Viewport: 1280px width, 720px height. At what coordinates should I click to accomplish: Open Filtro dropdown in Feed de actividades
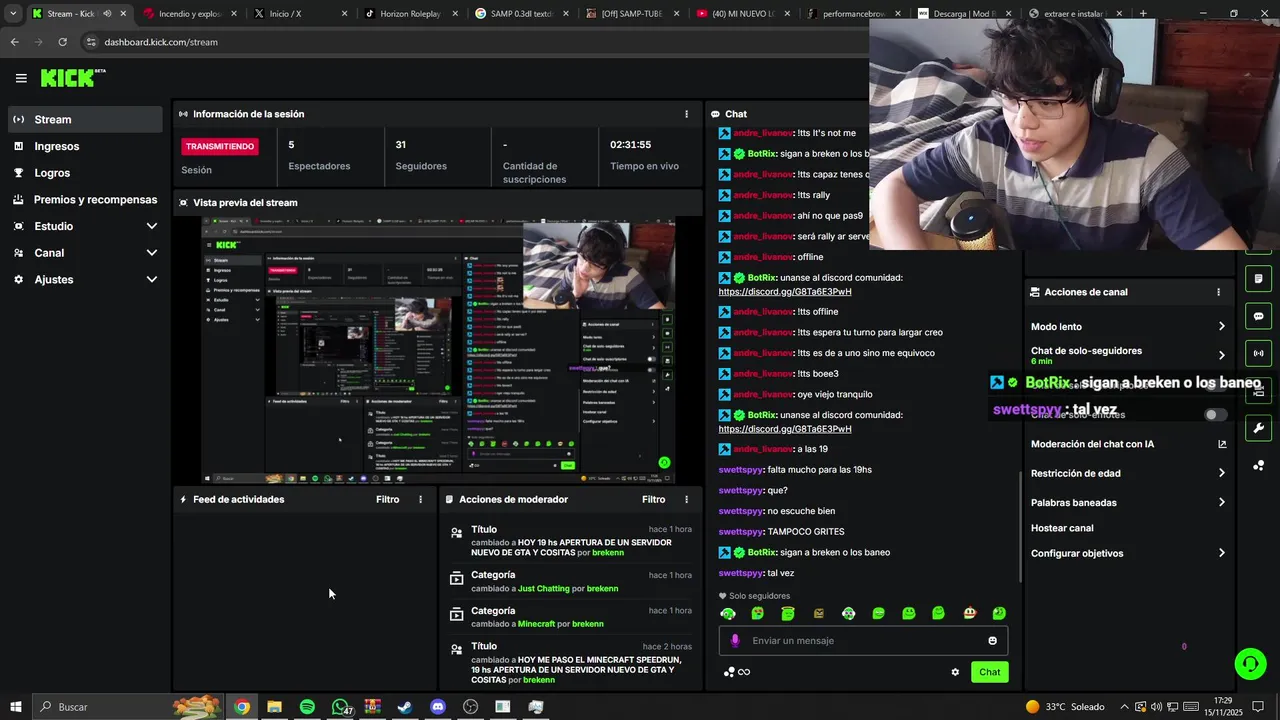[x=387, y=499]
